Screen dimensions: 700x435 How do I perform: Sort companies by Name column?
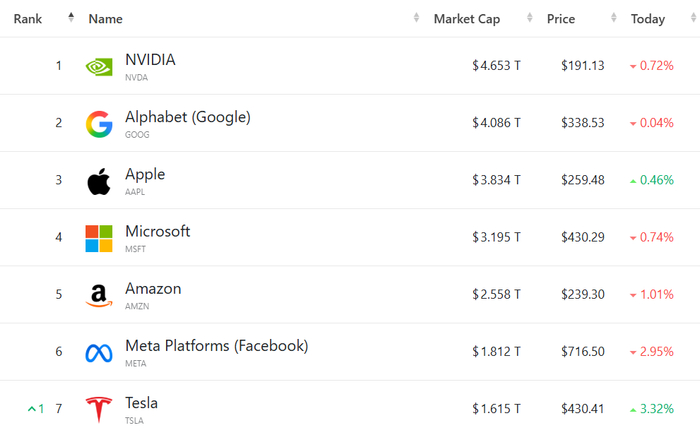pos(105,19)
